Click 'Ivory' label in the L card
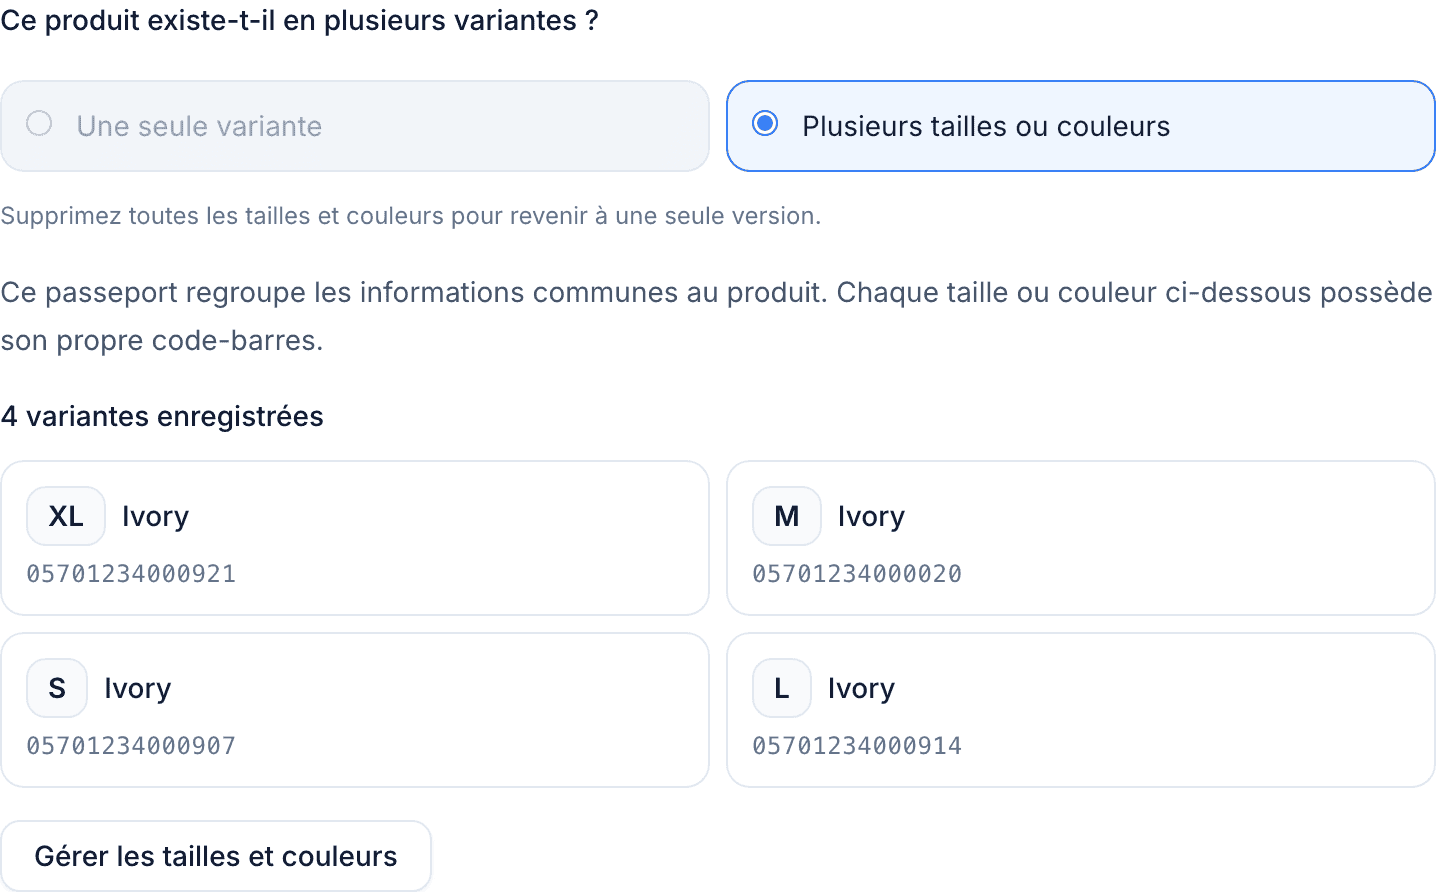The width and height of the screenshot is (1436, 892). (x=861, y=689)
